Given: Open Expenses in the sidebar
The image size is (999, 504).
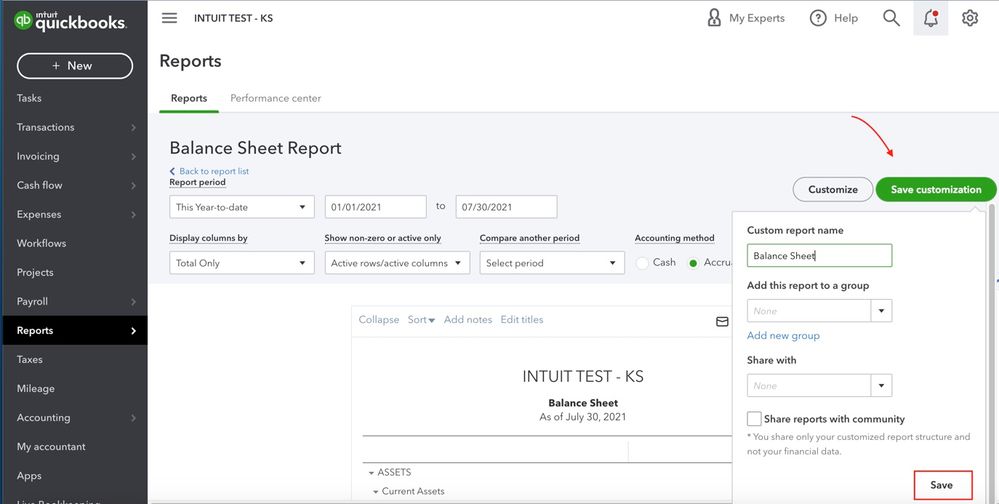Looking at the screenshot, I should [x=39, y=214].
